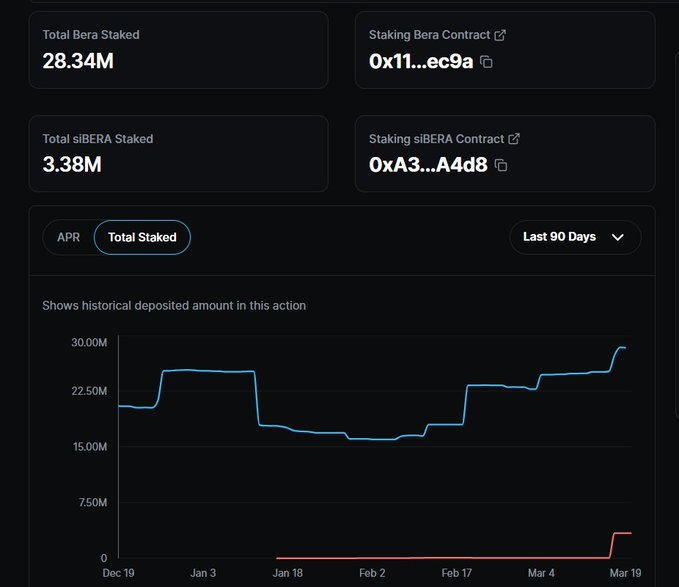Click the 28.34M Total Bera Staked value
Viewport: 679px width, 587px height.
(x=78, y=61)
